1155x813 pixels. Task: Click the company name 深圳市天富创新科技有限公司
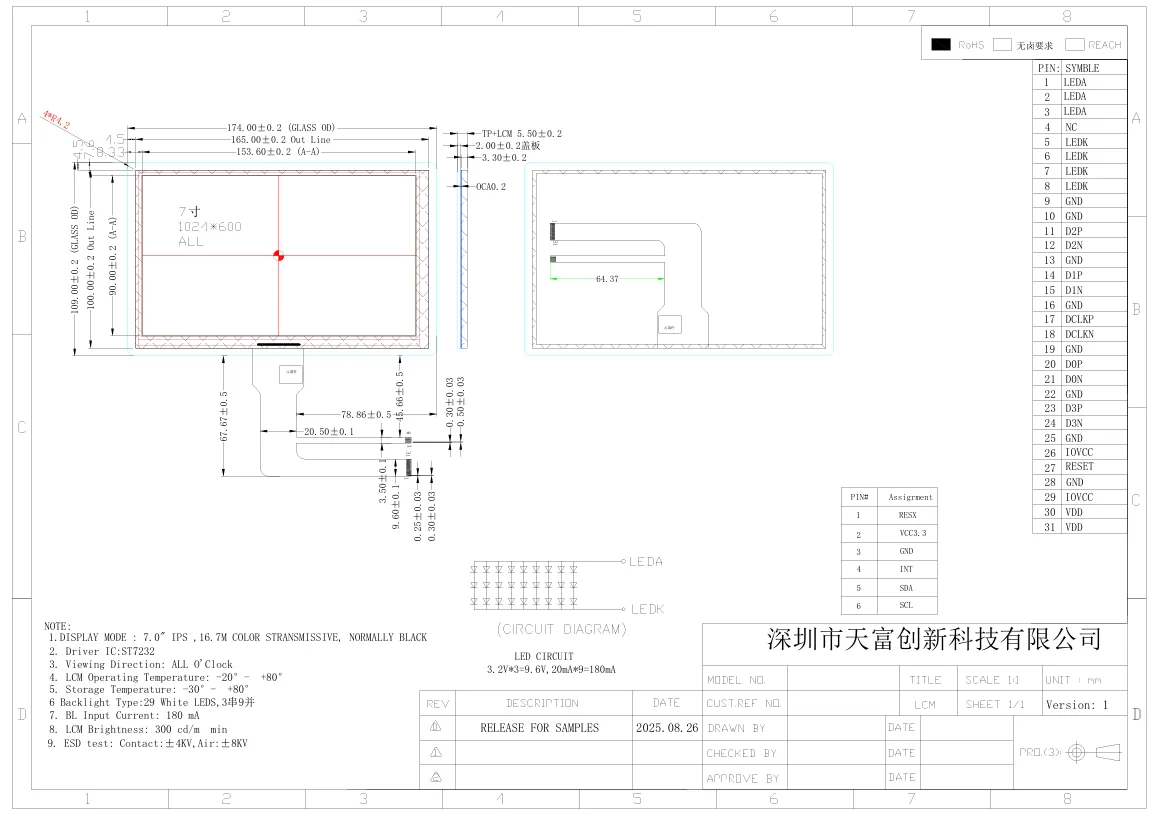tap(933, 638)
